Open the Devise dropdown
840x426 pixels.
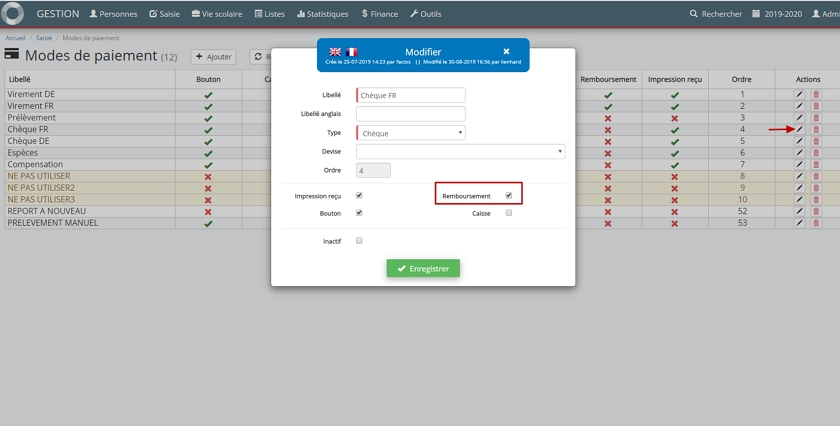tap(460, 152)
